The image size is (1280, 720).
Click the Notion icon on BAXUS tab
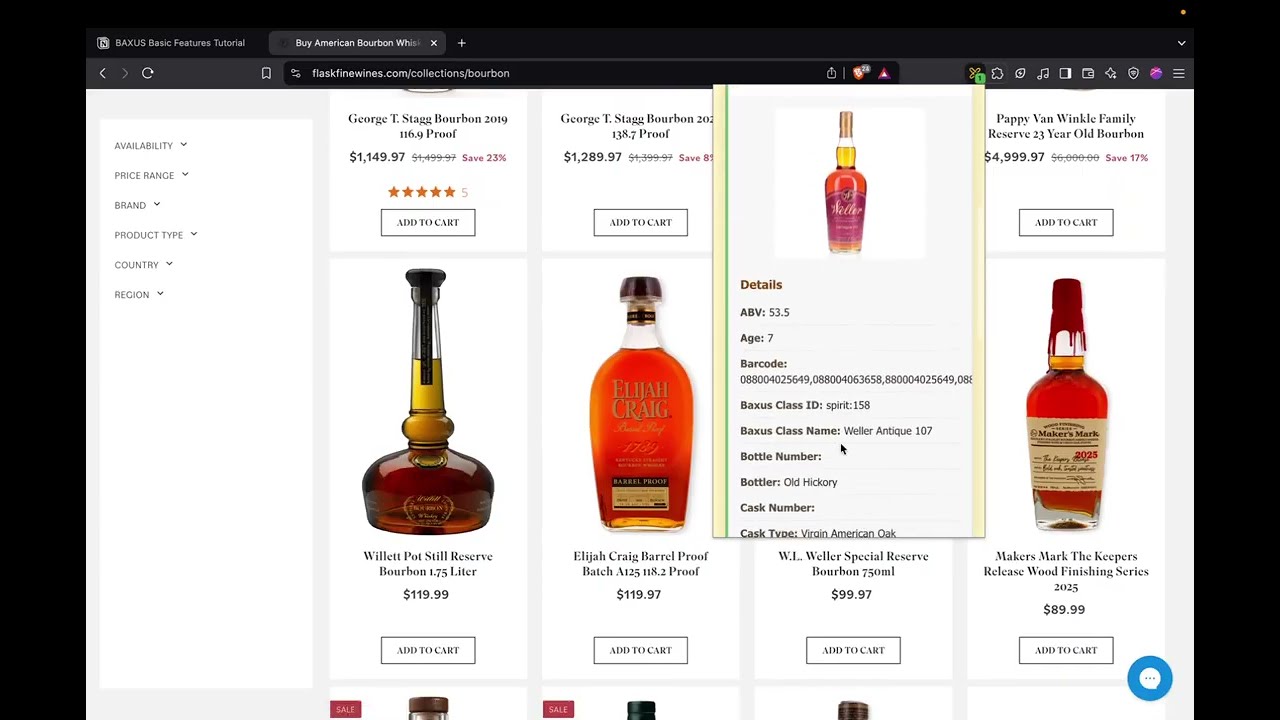[103, 43]
